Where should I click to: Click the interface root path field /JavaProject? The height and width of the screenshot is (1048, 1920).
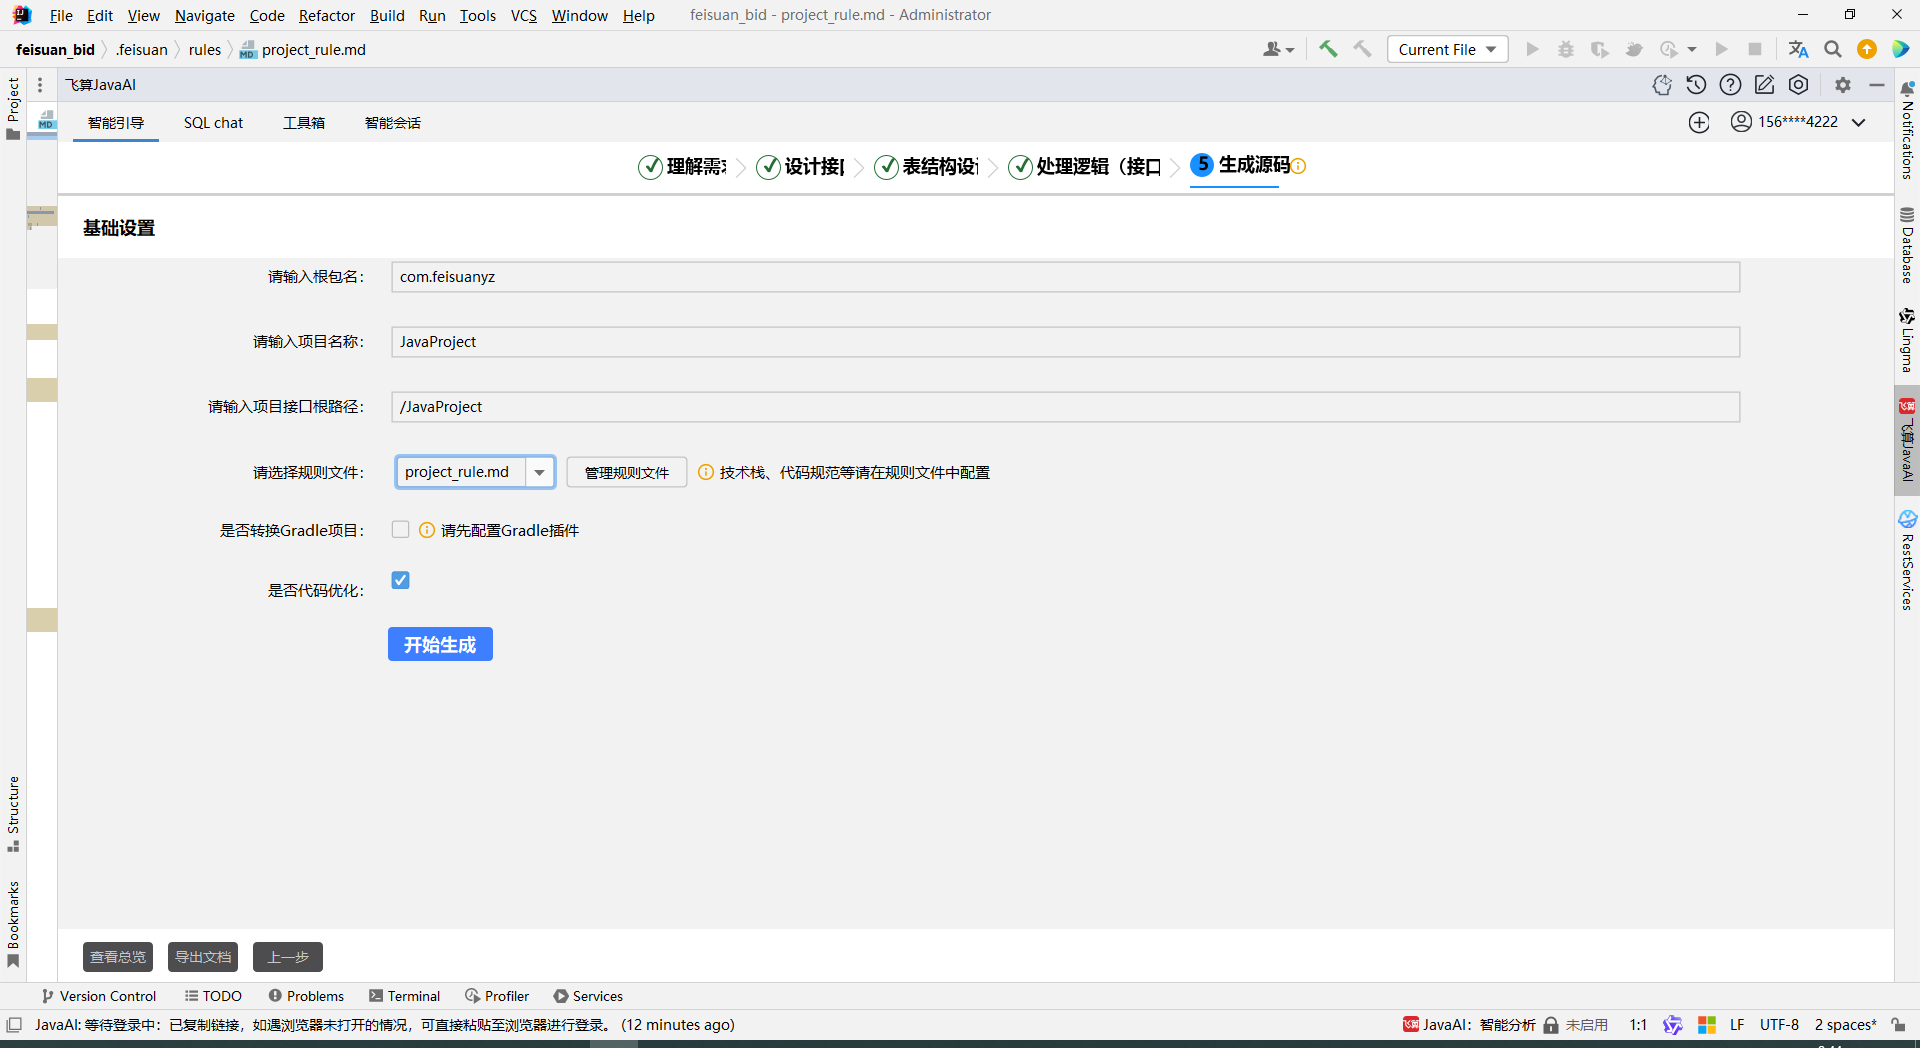coord(1065,407)
